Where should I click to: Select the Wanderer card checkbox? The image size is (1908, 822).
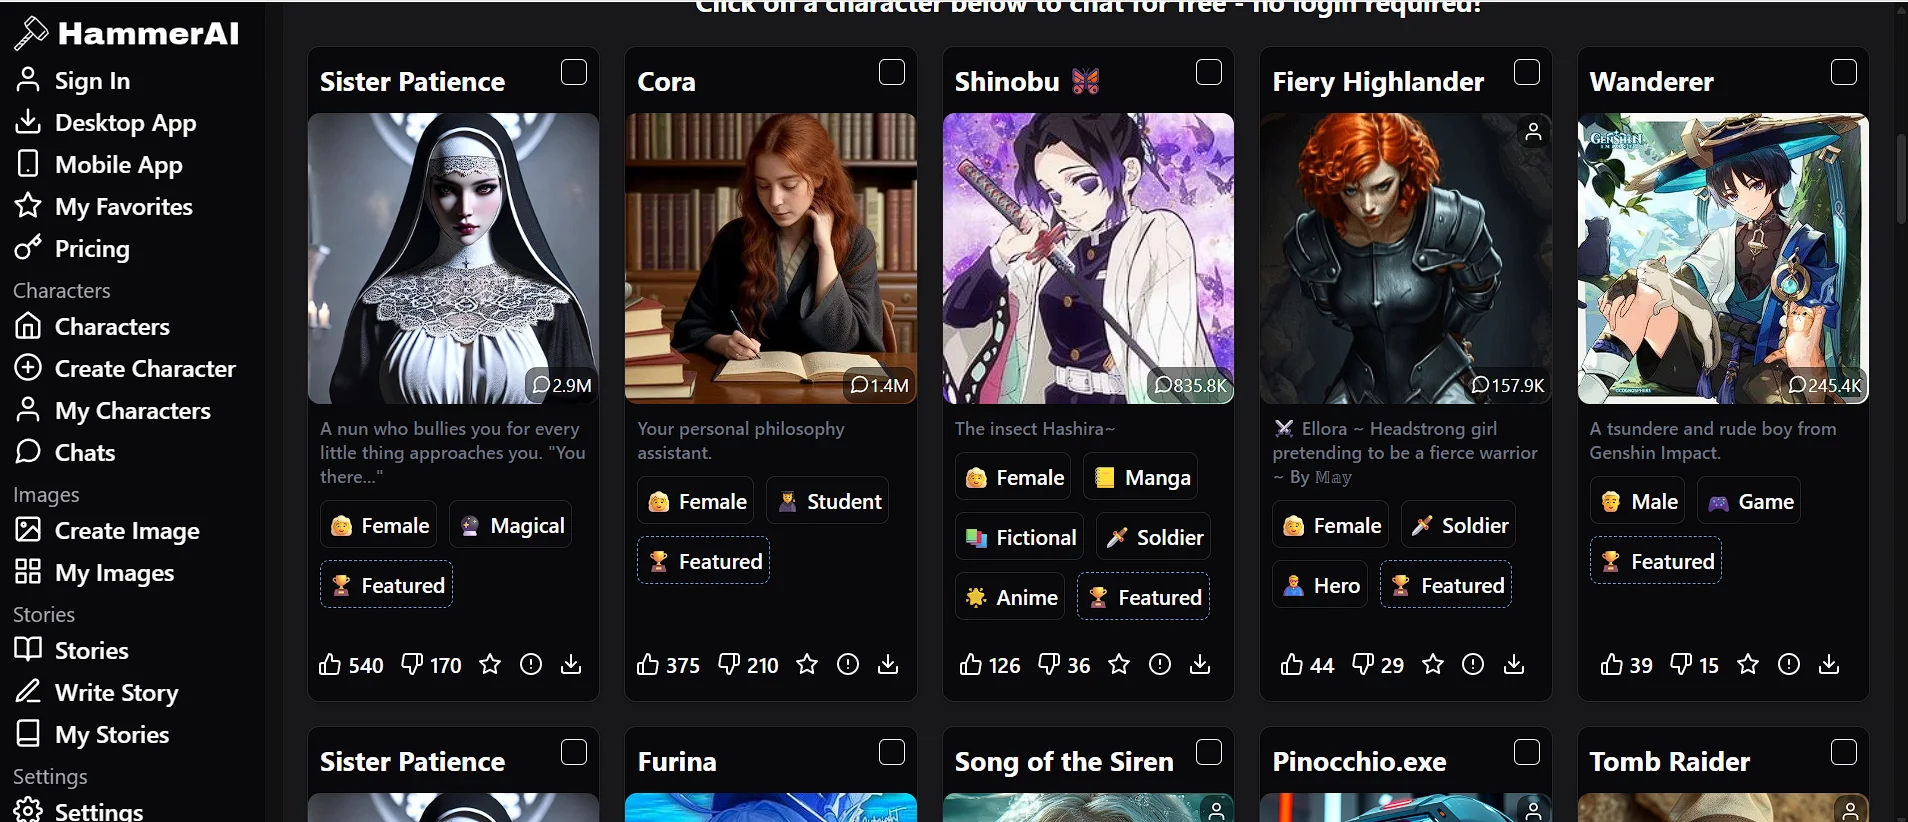coord(1844,72)
